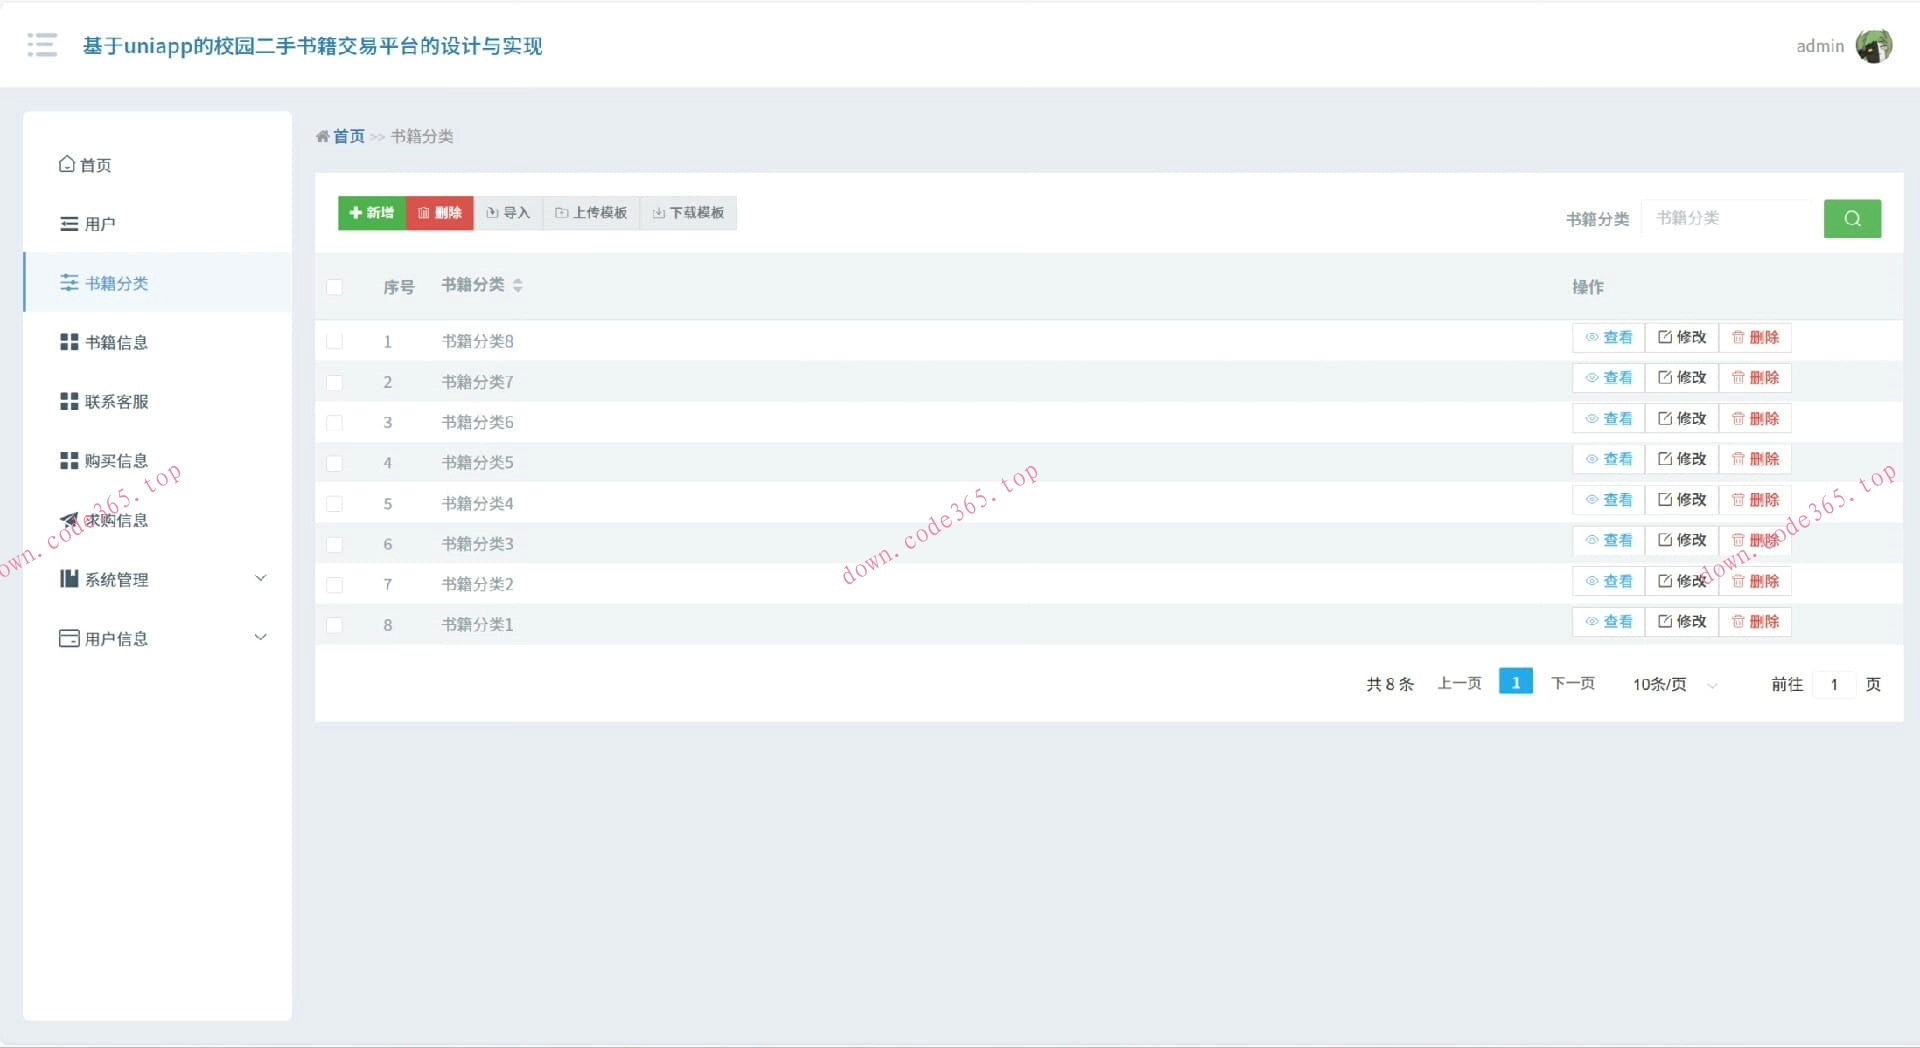Click the 删除 trash button for 书籍分类1
1920x1048 pixels.
pyautogui.click(x=1755, y=622)
